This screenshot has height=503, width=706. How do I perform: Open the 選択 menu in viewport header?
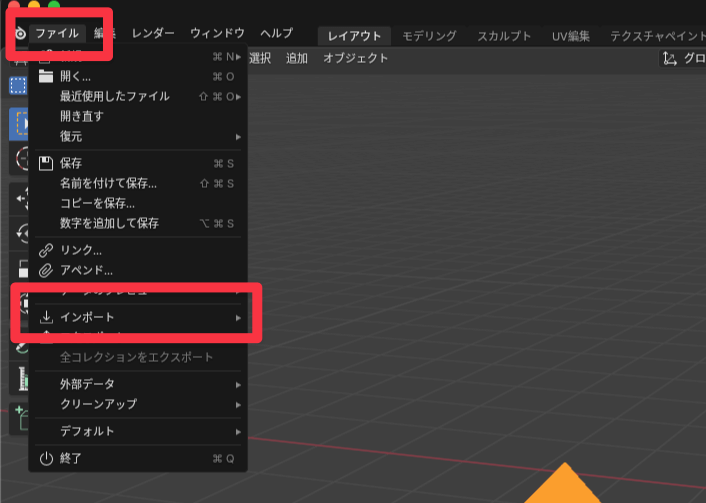pos(260,59)
